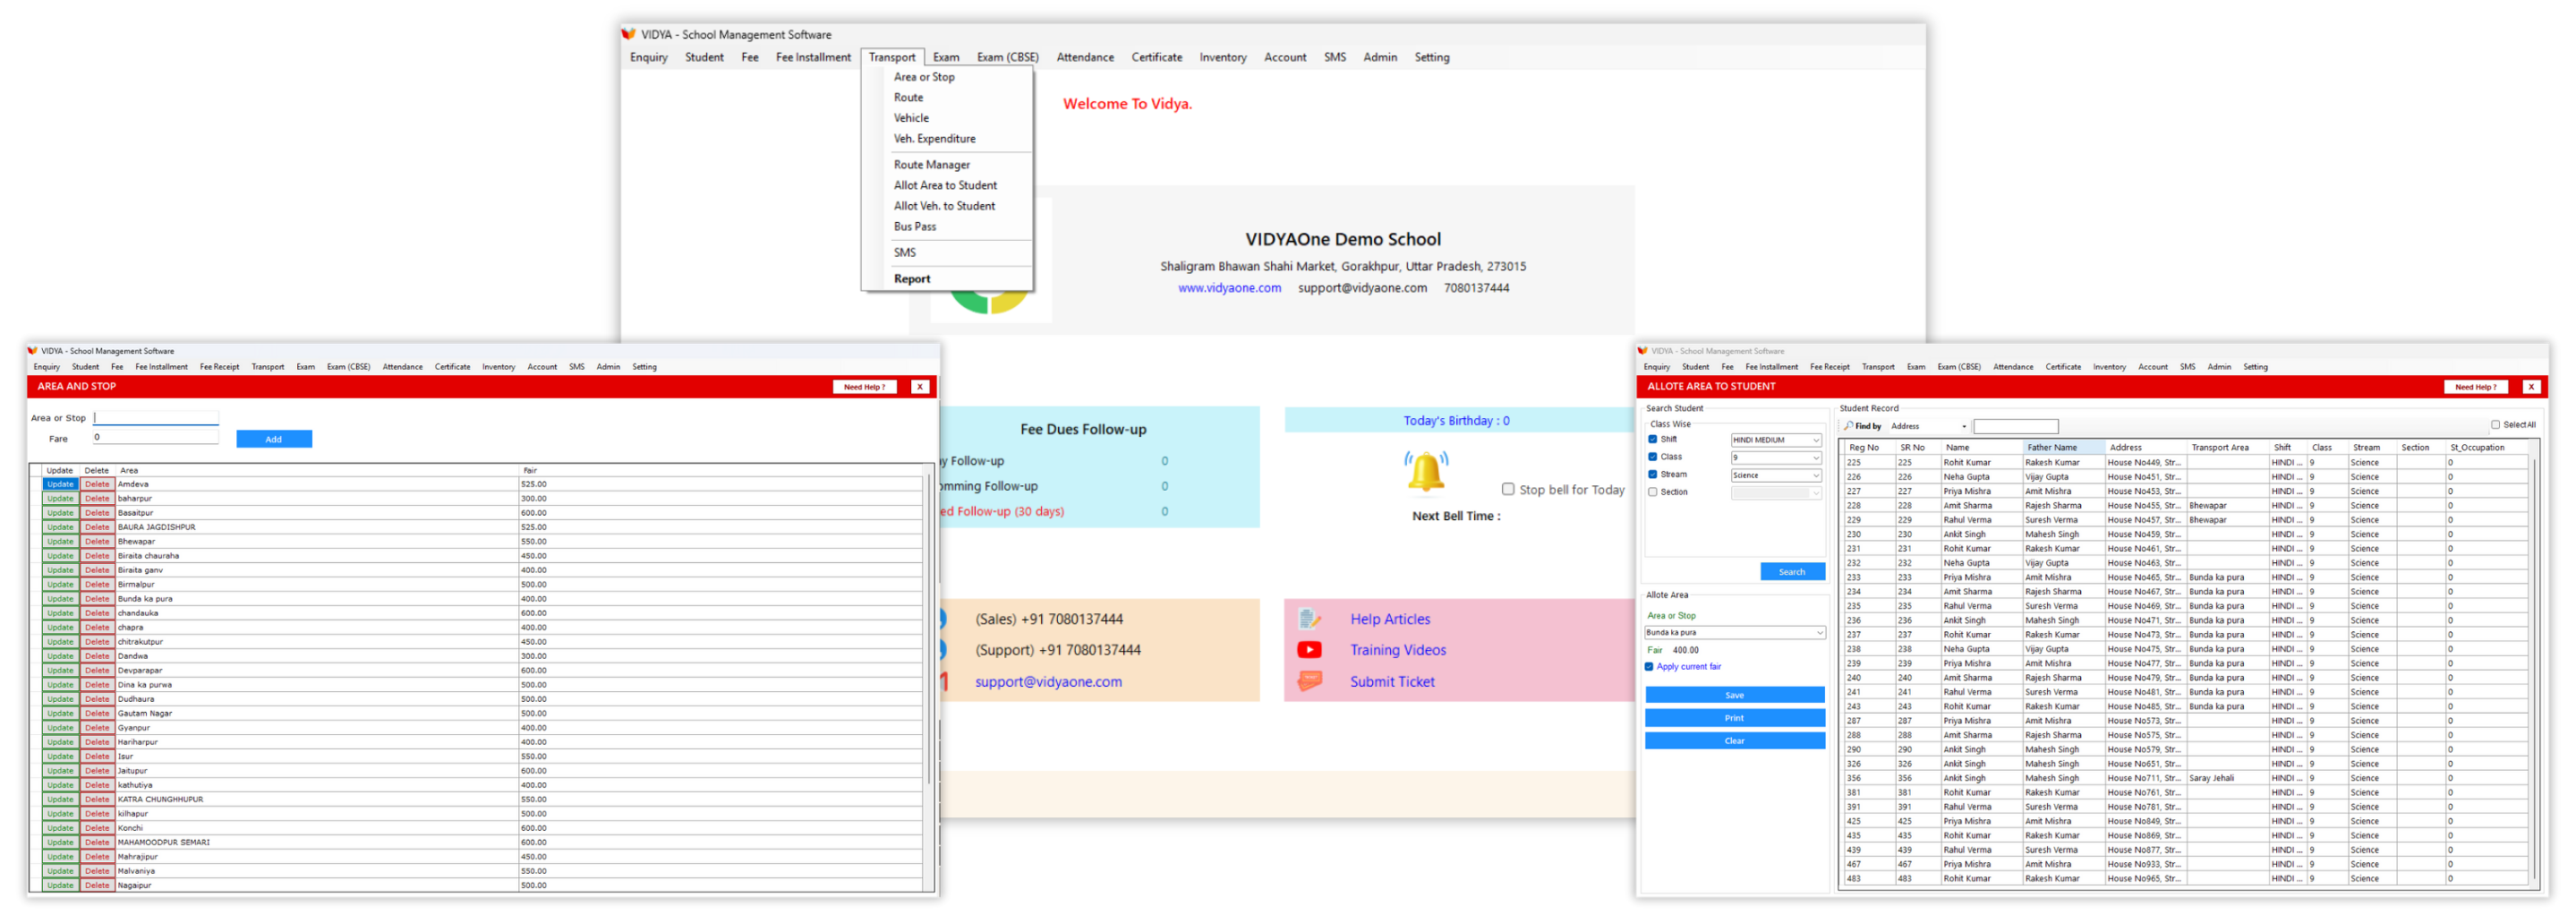This screenshot has width=2576, height=915.
Task: Uncheck the Class filter checkbox
Action: click(x=1653, y=457)
